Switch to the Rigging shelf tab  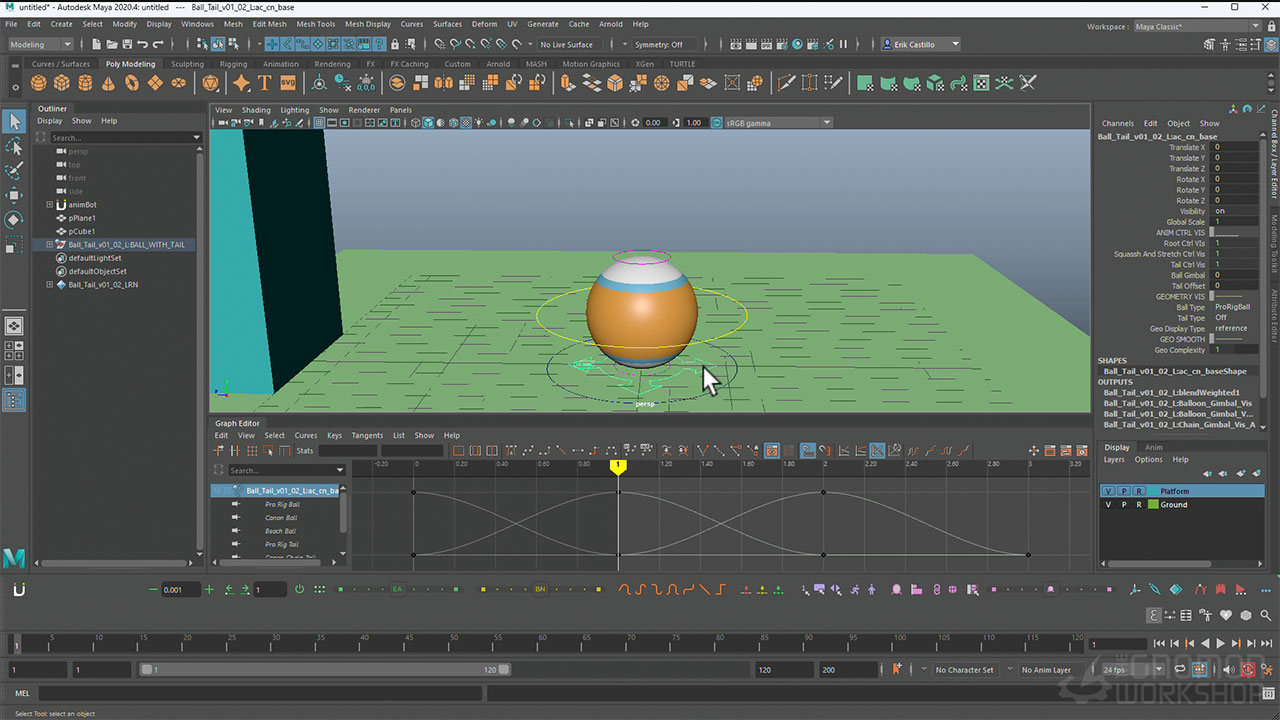233,64
